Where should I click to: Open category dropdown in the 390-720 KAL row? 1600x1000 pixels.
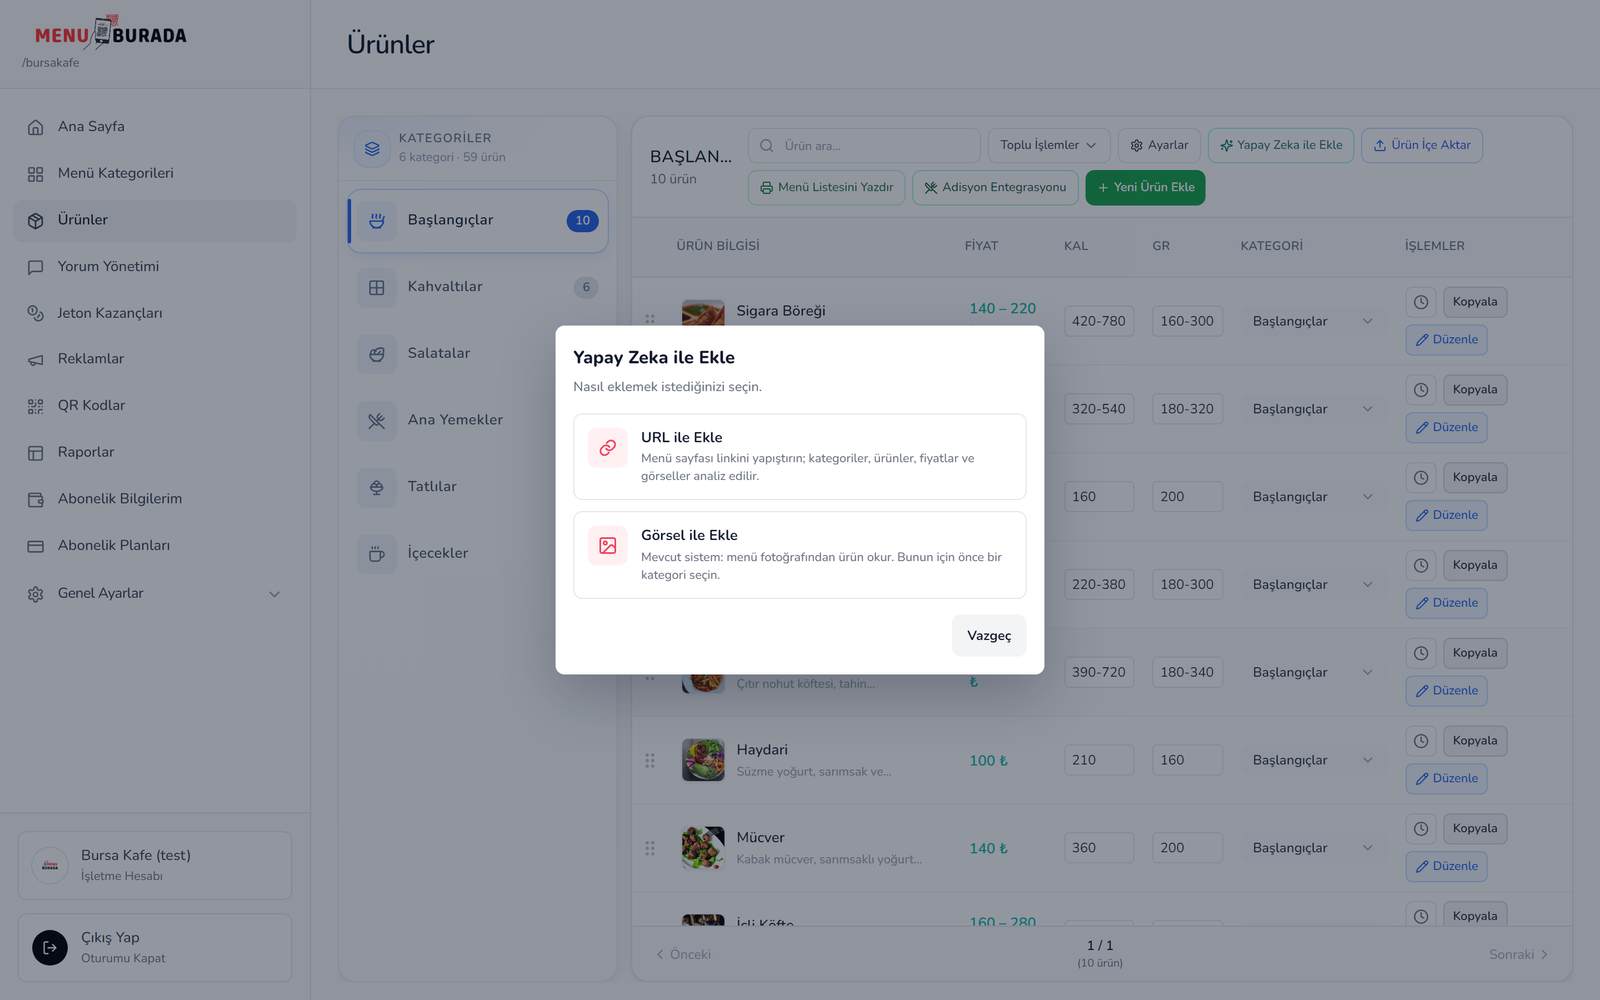coord(1312,672)
